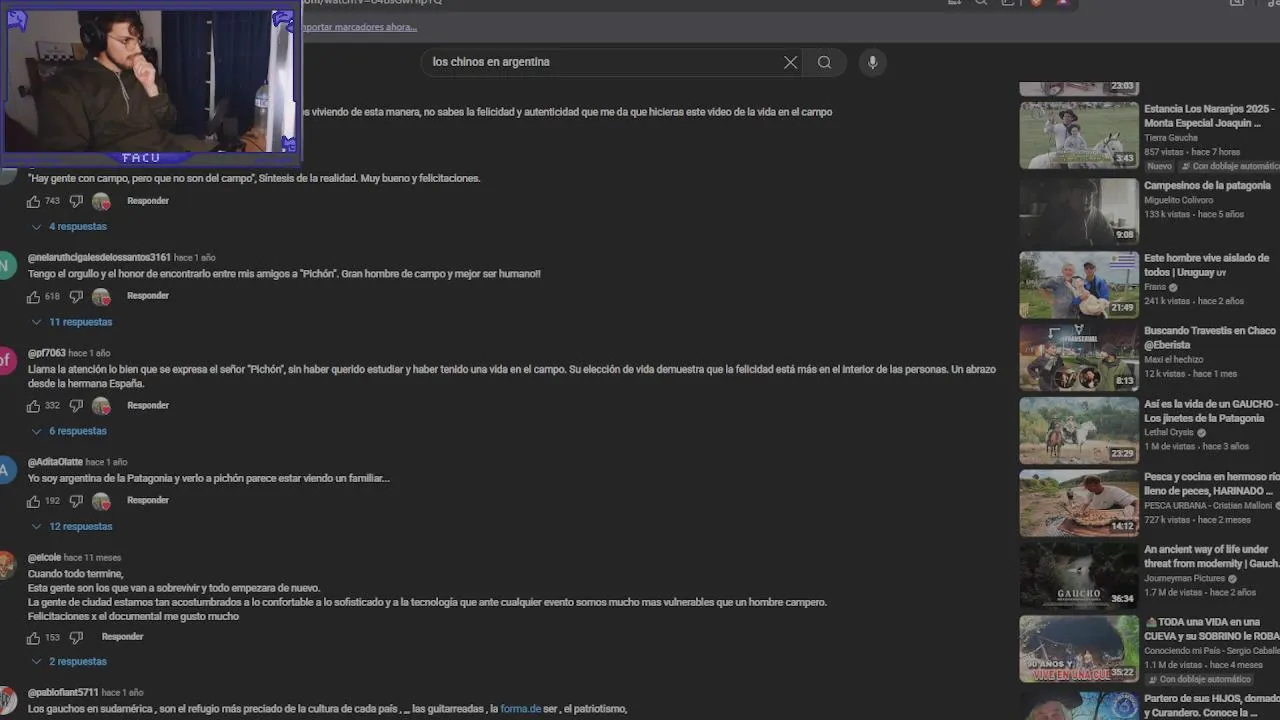Click creator heart badge on 743-like comment
This screenshot has height=720, width=1280.
(x=101, y=202)
